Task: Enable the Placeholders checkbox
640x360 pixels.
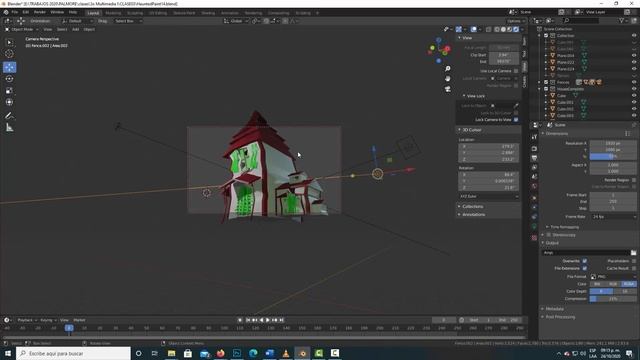Action: click(x=634, y=261)
